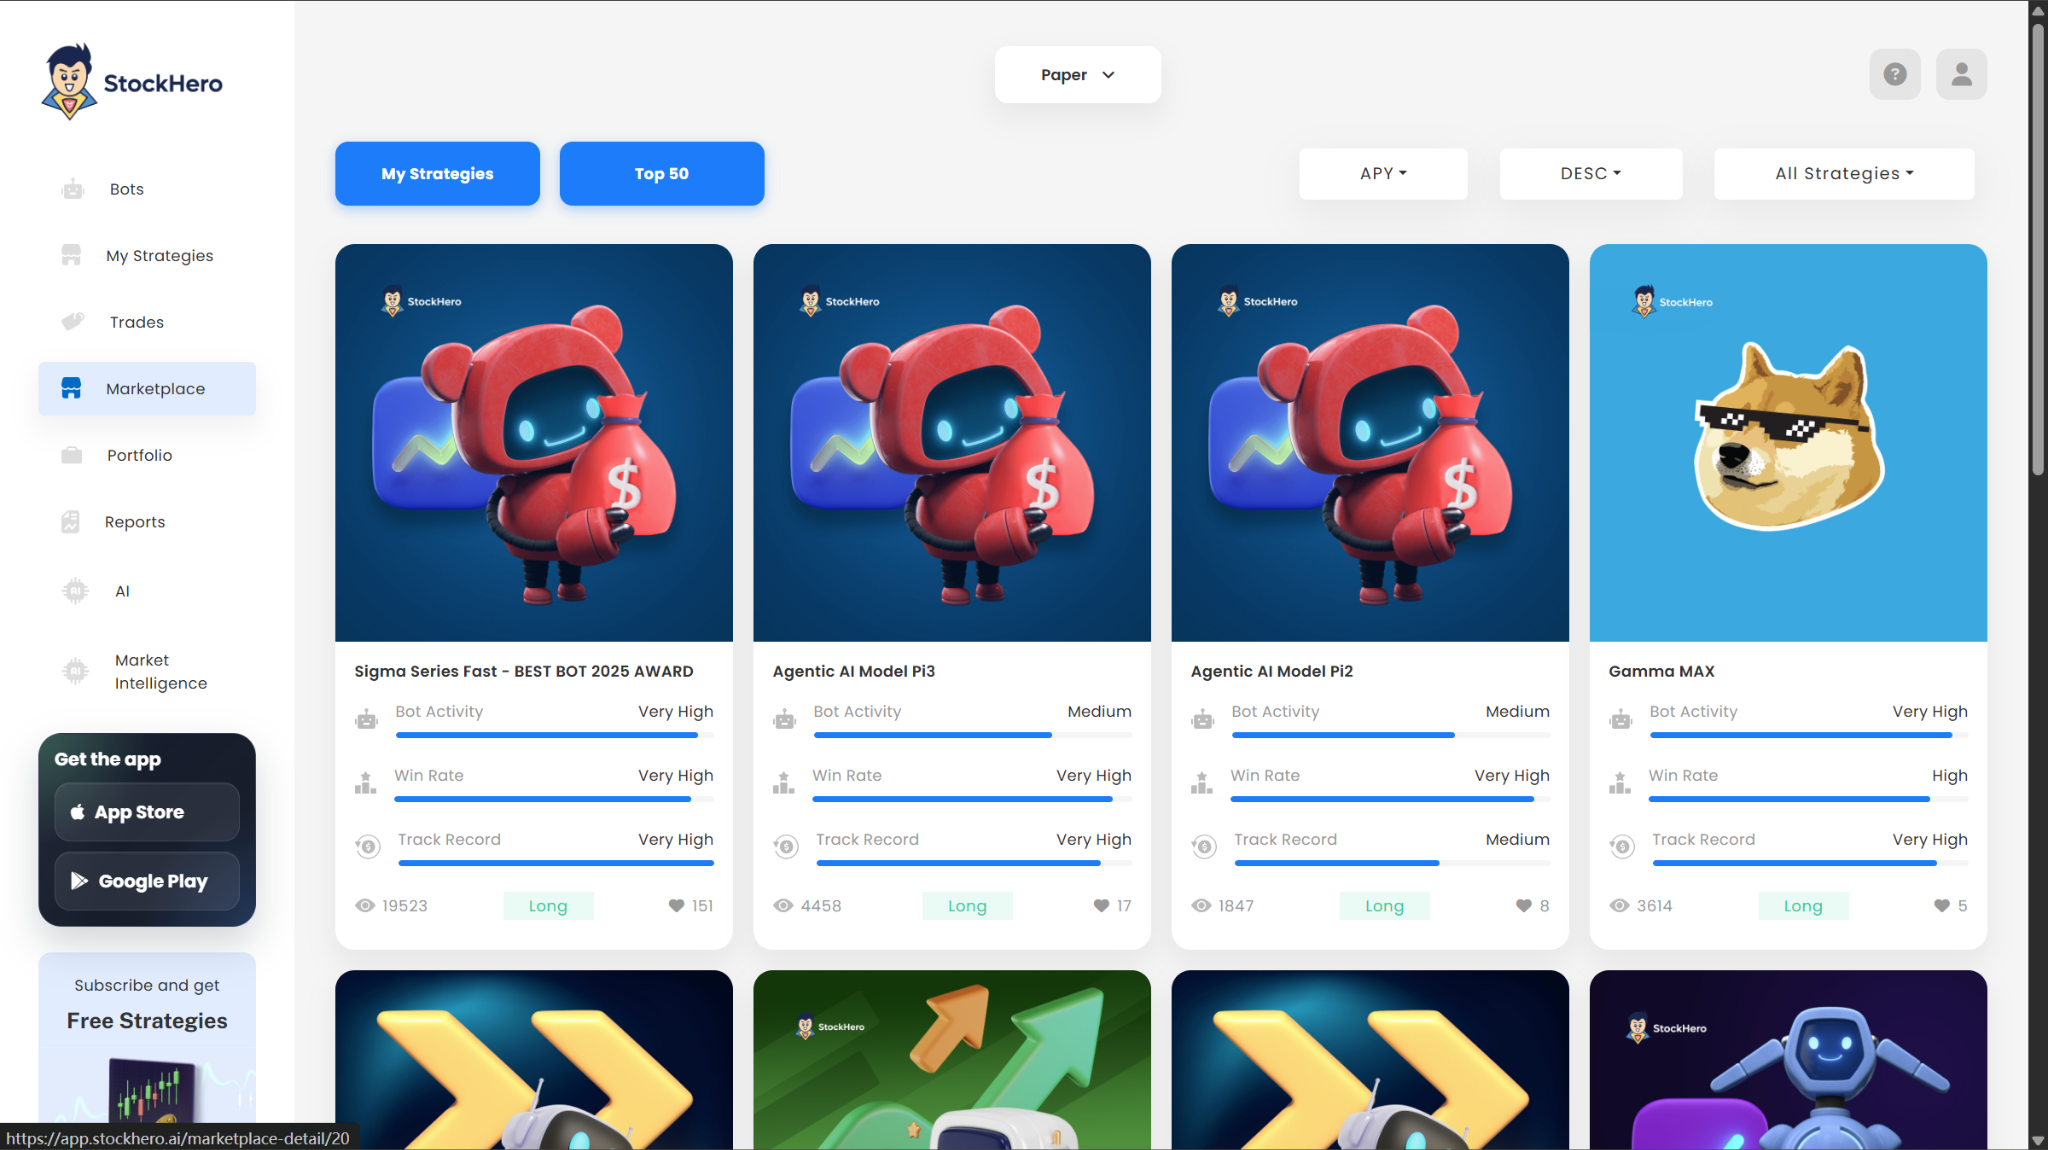Click the Reports document icon
Viewport: 2048px width, 1150px height.
pyautogui.click(x=70, y=521)
